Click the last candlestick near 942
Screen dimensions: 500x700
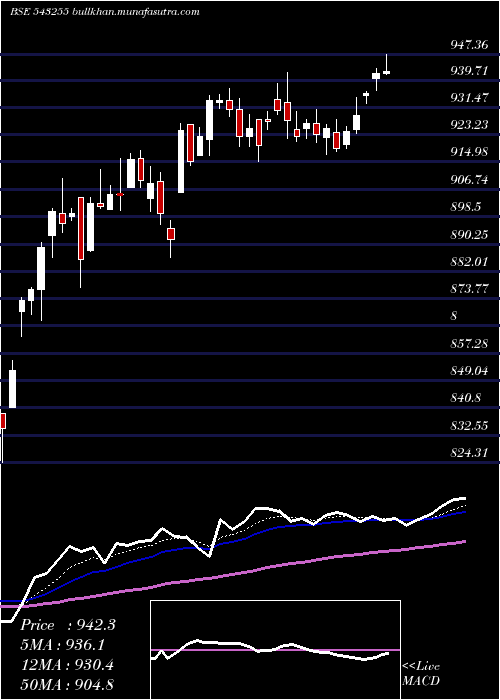[387, 72]
